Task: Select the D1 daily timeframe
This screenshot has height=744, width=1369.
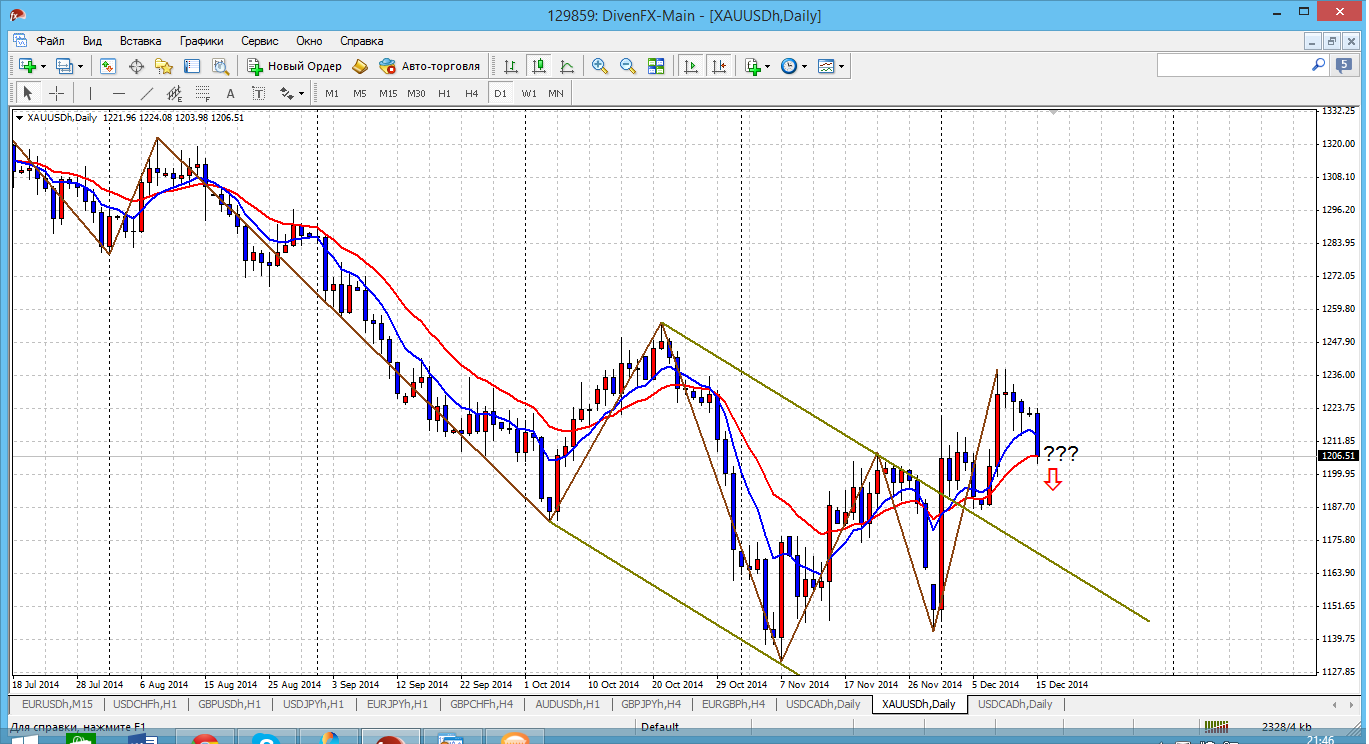Action: 500,93
